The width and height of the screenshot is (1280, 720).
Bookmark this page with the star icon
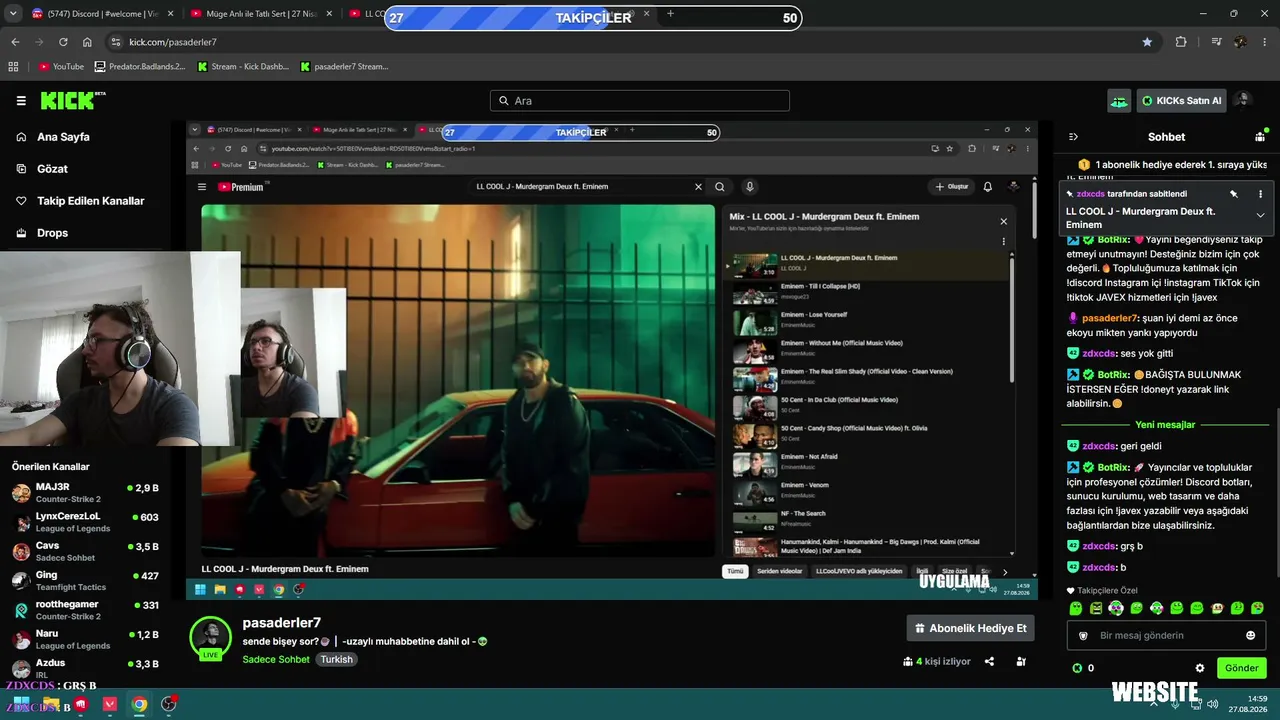pyautogui.click(x=1147, y=42)
